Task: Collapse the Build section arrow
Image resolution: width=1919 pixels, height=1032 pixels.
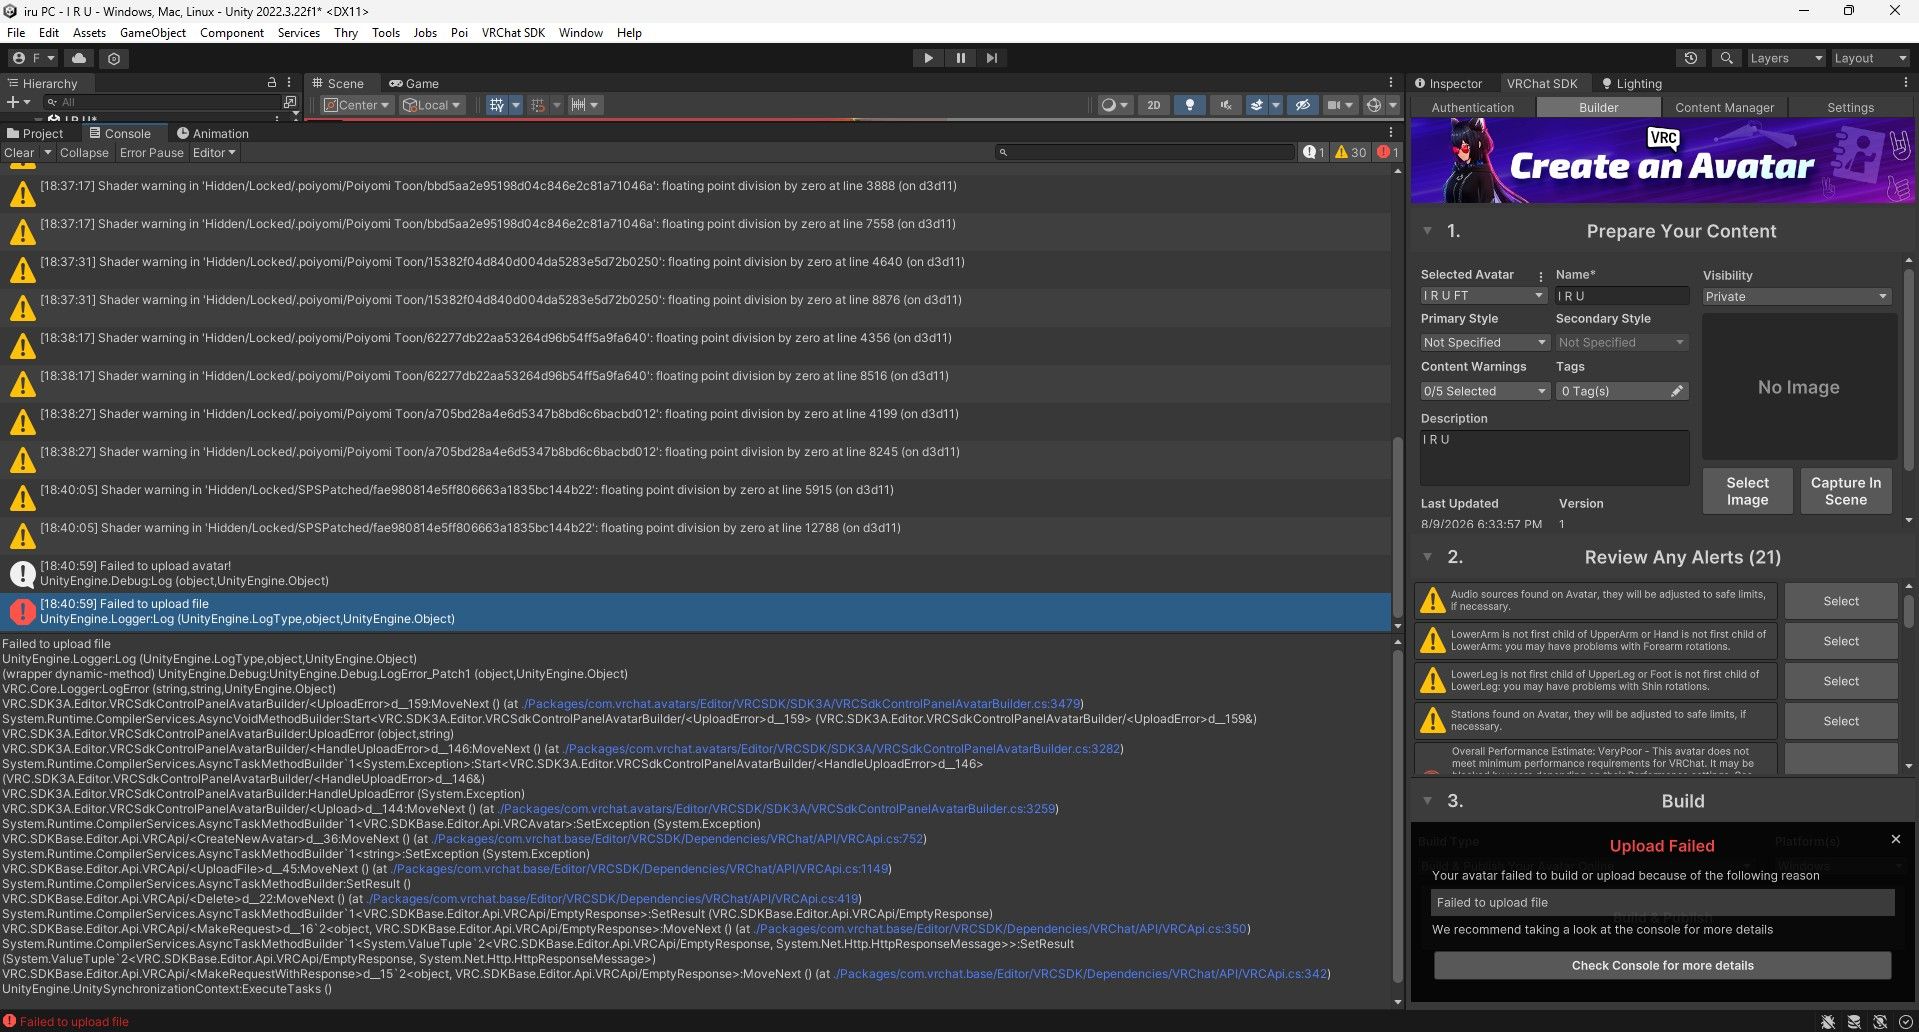Action: point(1427,801)
